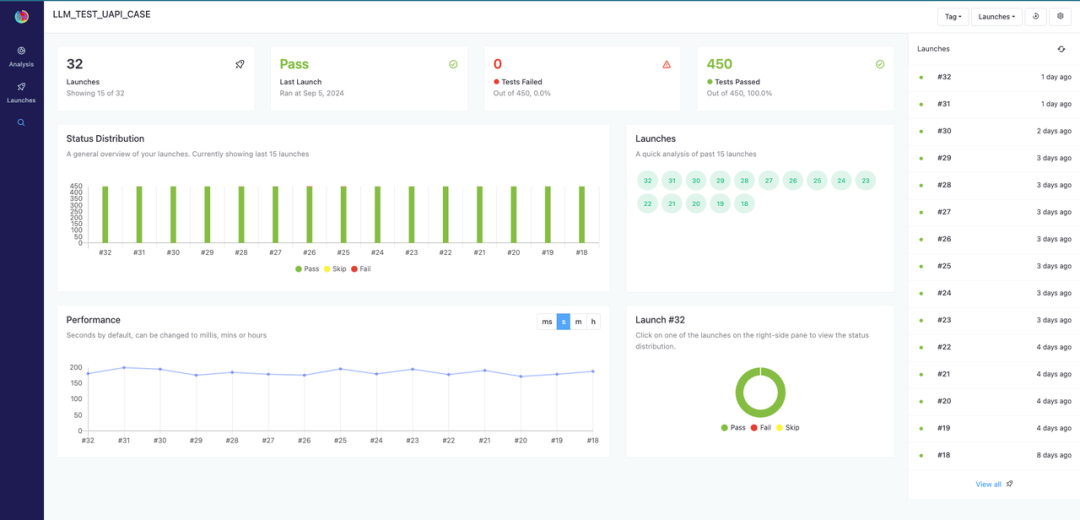
Task: Select launch bubble 29
Action: 720,181
